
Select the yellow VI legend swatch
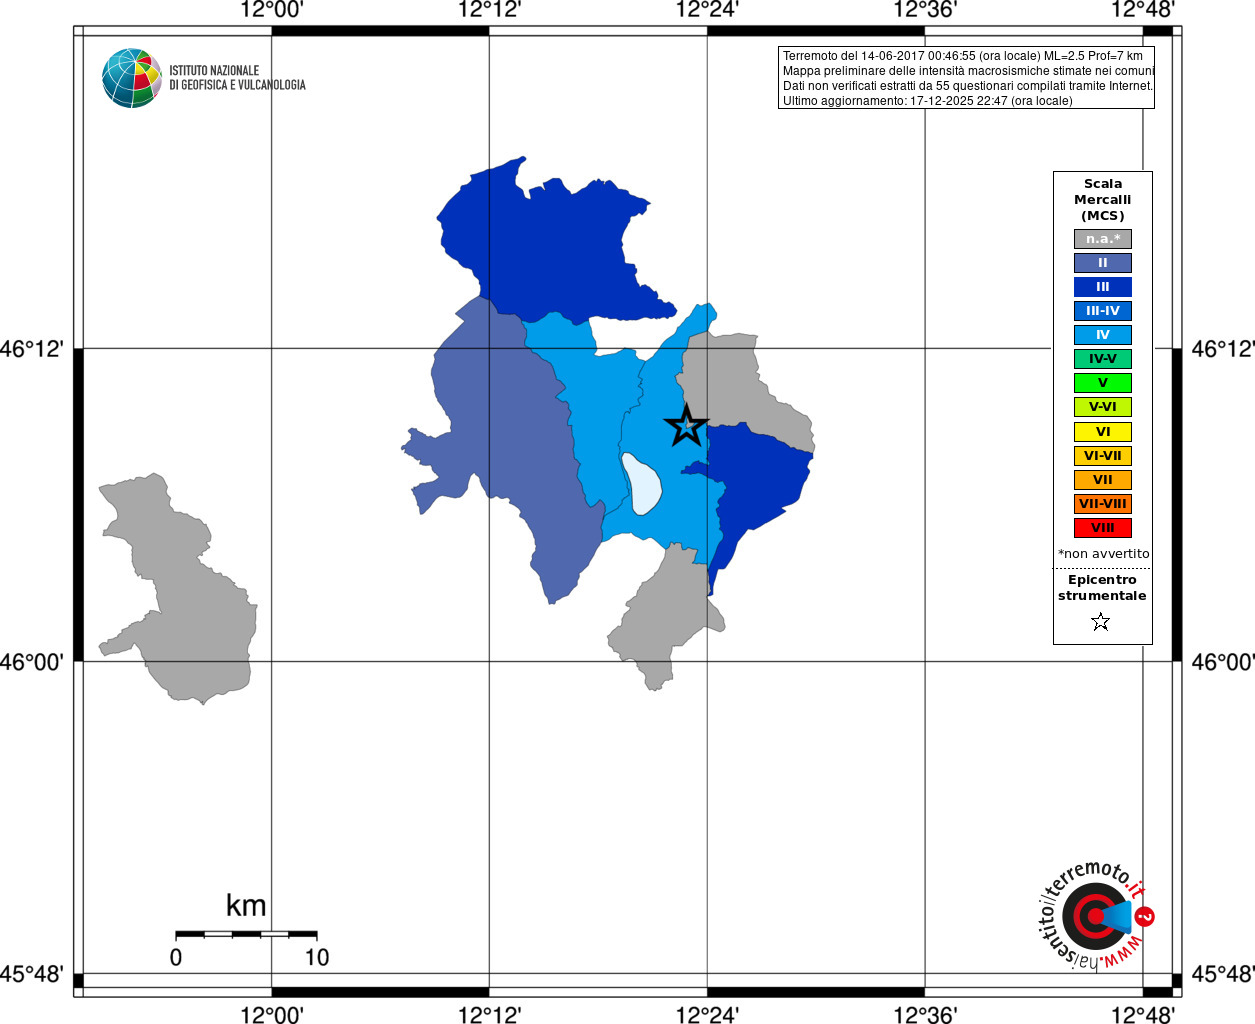click(1103, 432)
